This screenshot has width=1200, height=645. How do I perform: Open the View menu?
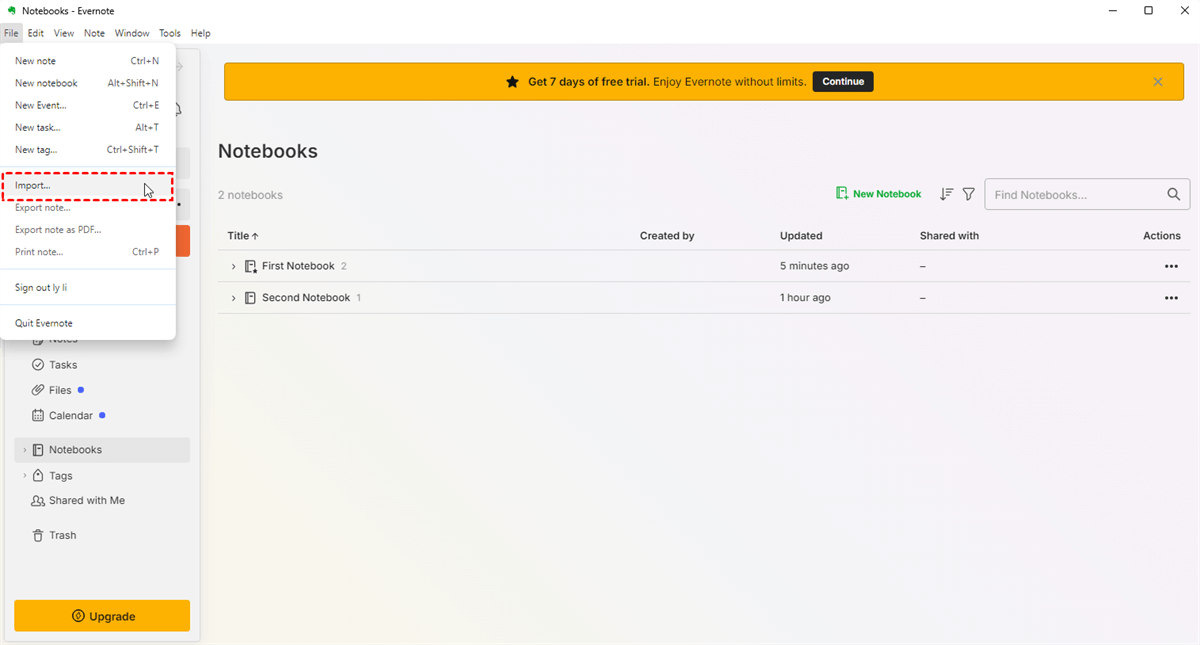click(64, 33)
